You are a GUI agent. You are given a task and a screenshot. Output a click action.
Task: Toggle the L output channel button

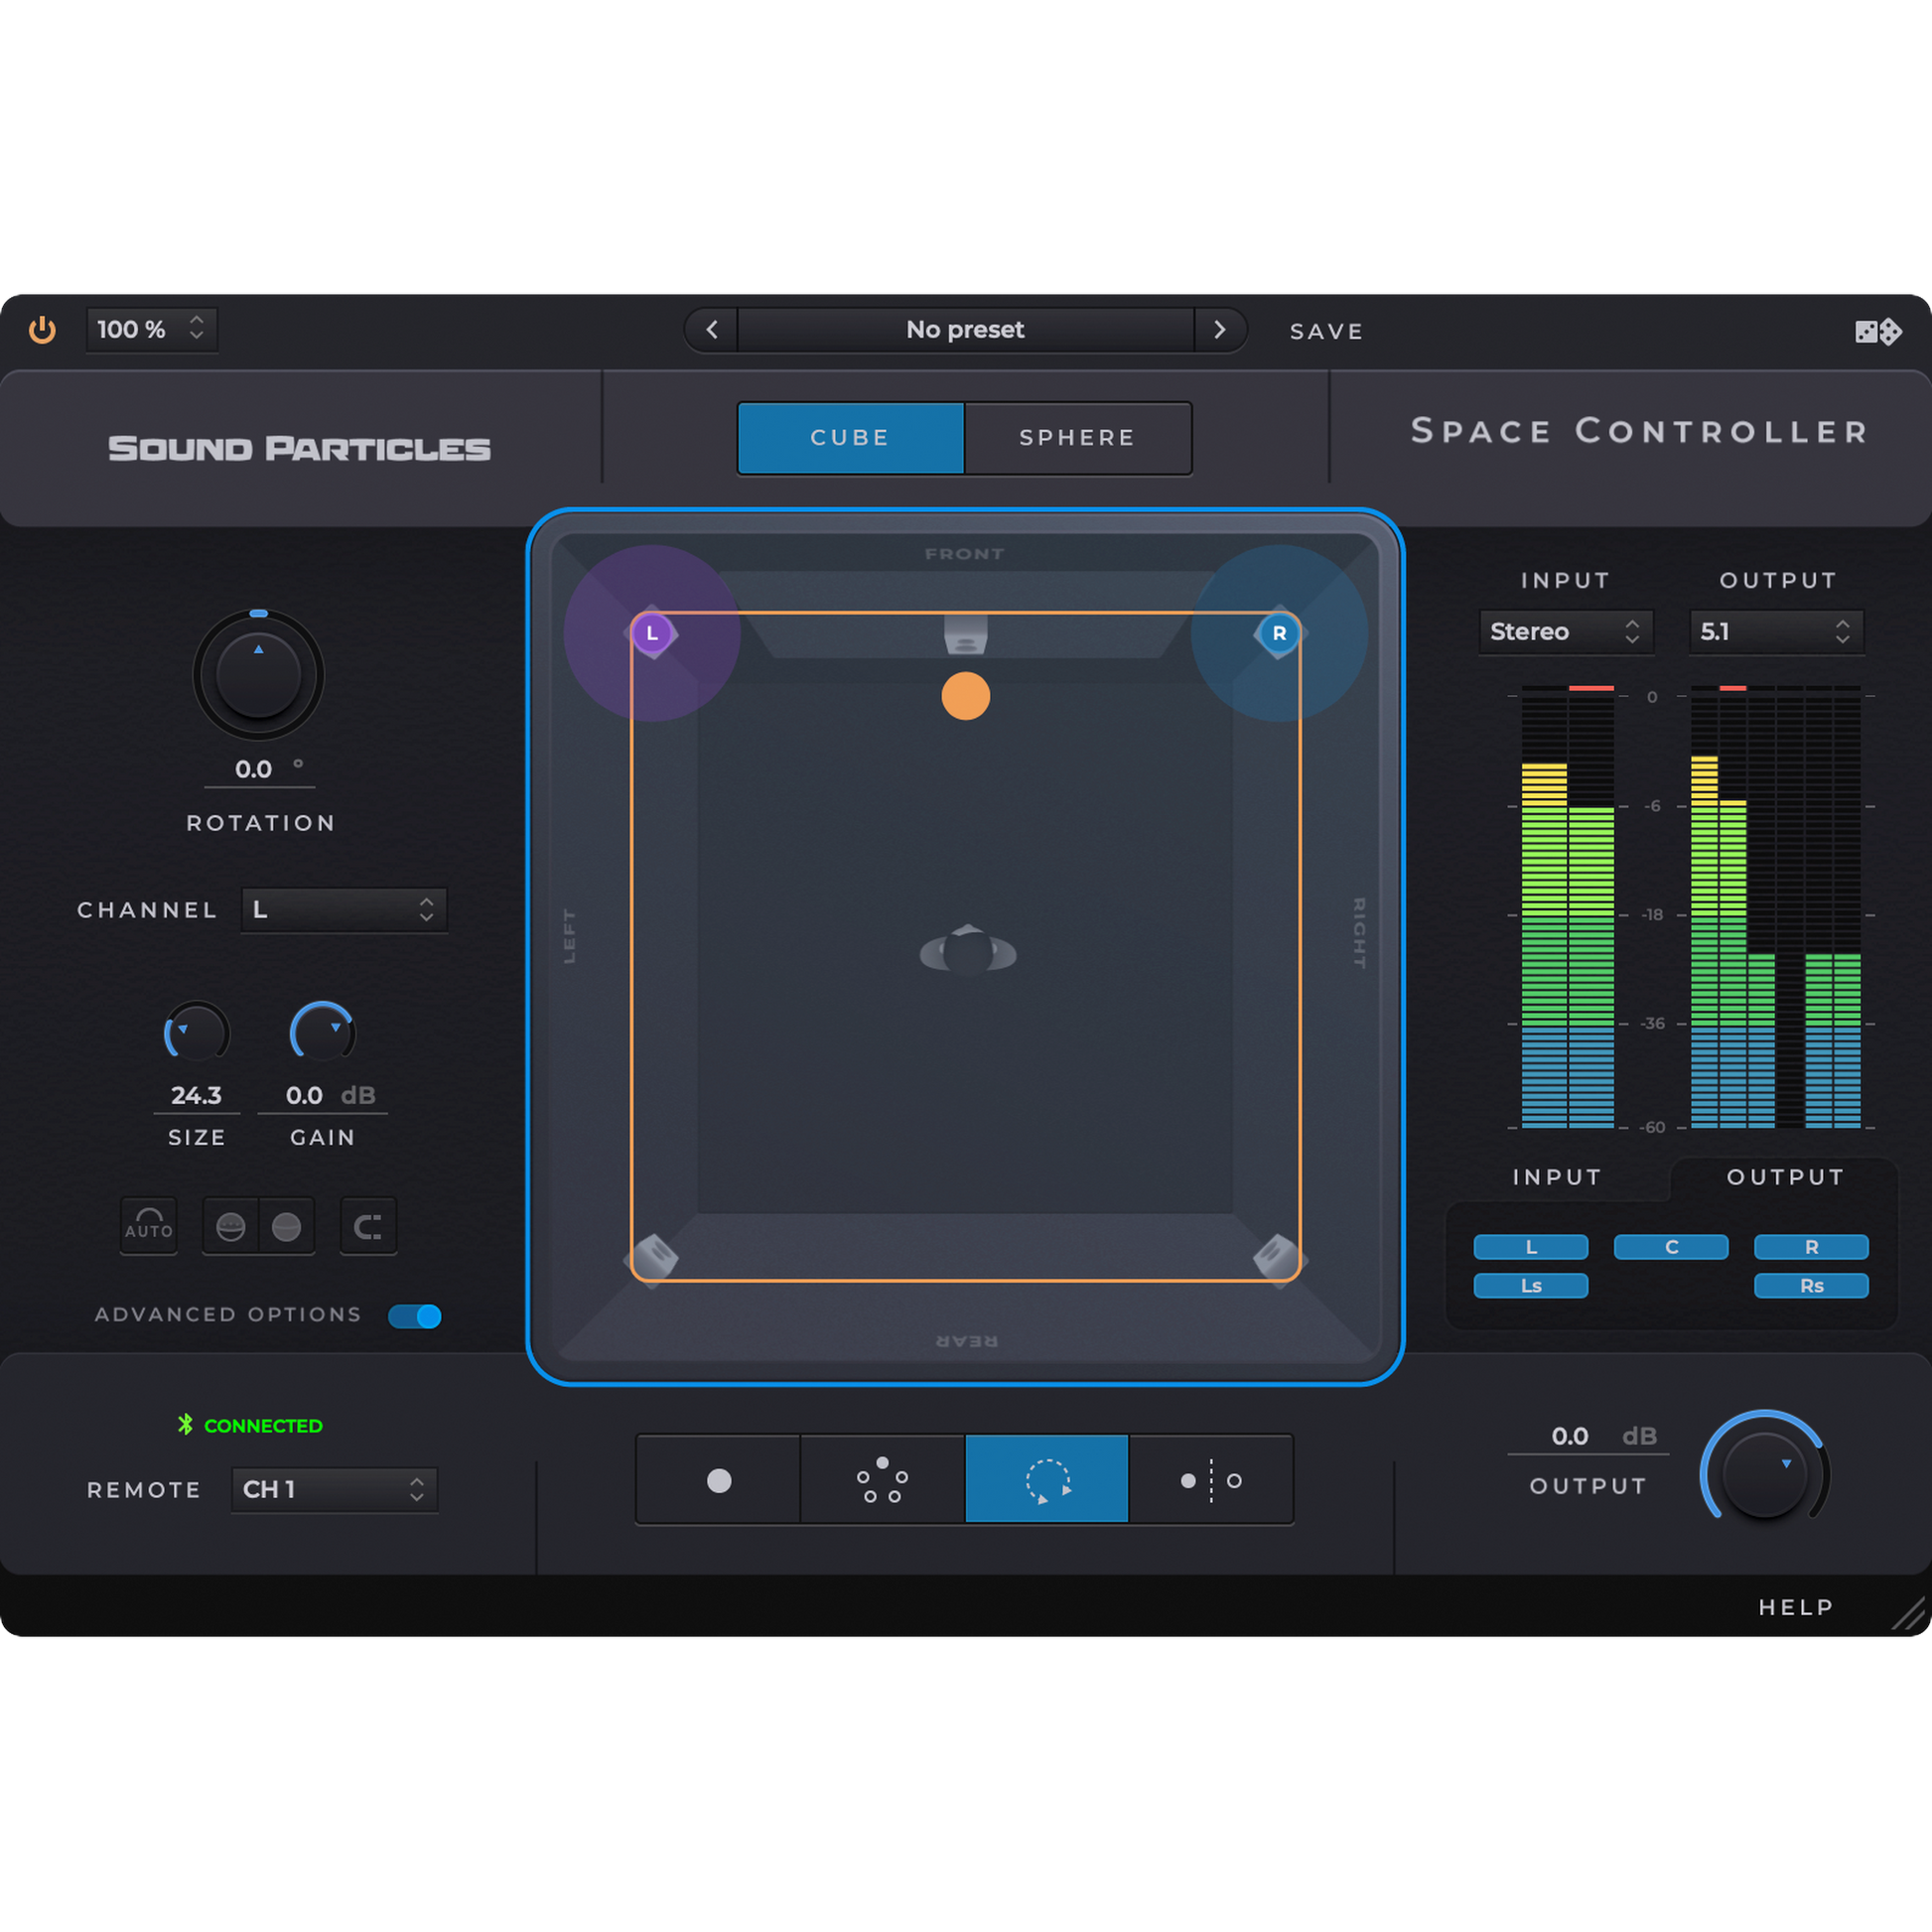click(1531, 1247)
